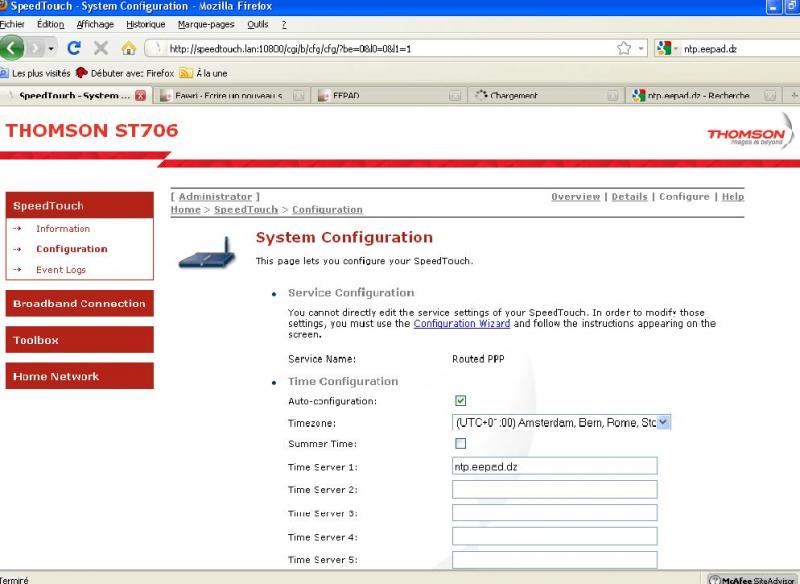
Task: Open the ? help menu
Action: [x=284, y=24]
